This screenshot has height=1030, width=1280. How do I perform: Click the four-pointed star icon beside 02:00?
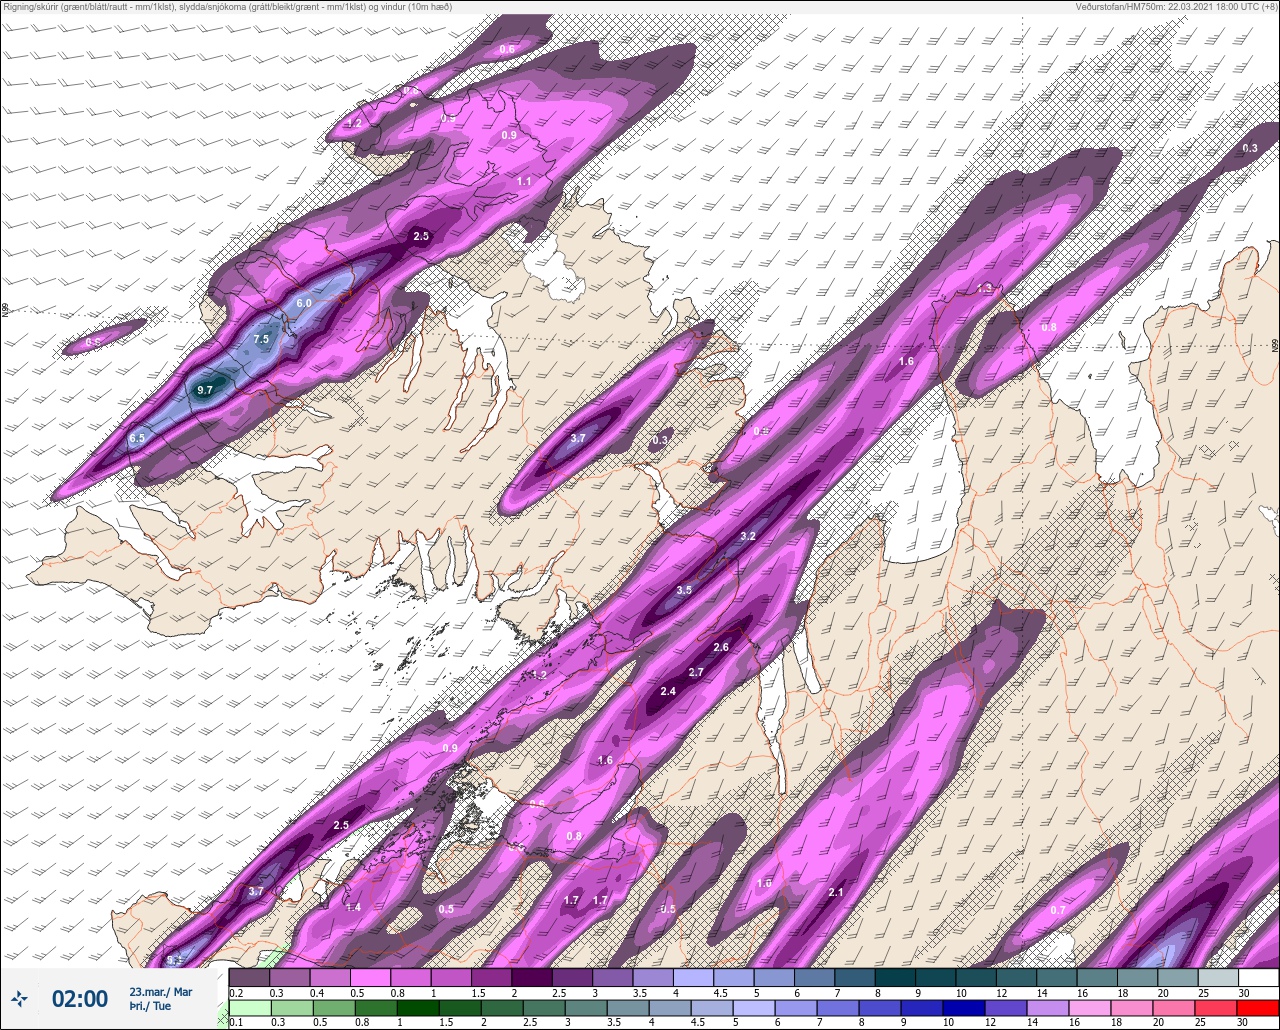(19, 998)
